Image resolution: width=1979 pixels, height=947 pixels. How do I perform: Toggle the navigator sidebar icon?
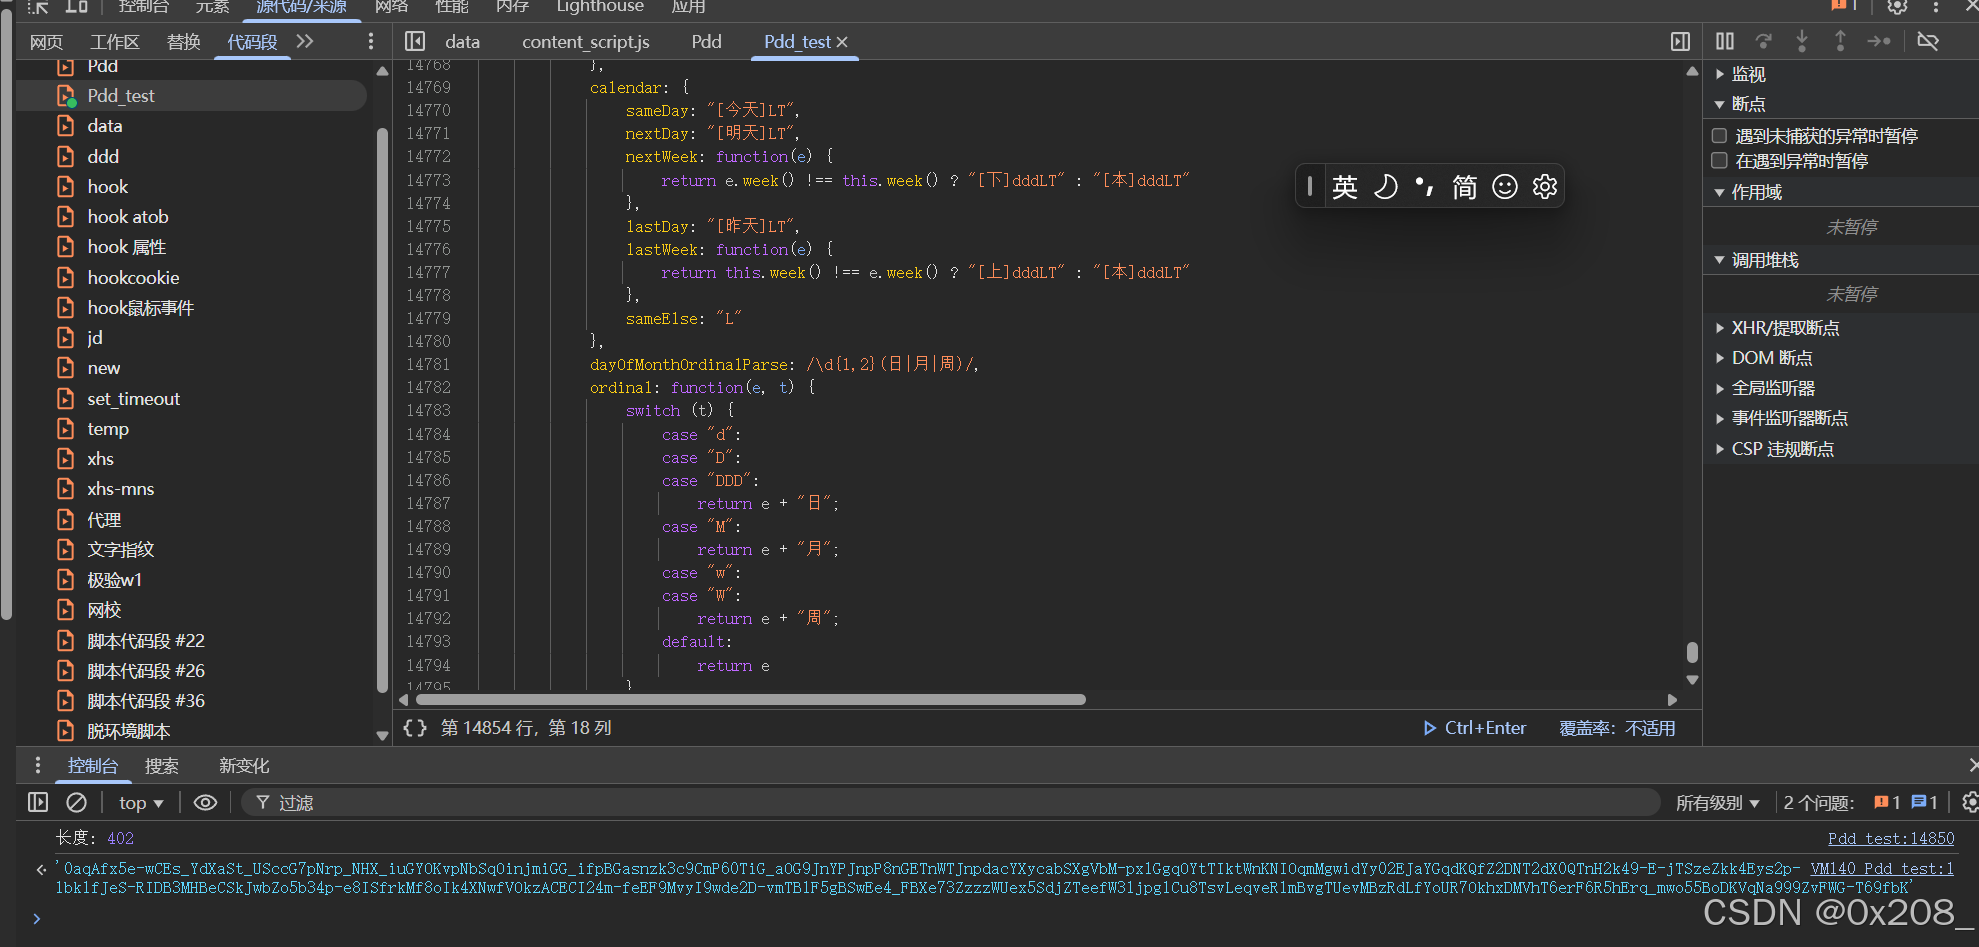tap(415, 41)
